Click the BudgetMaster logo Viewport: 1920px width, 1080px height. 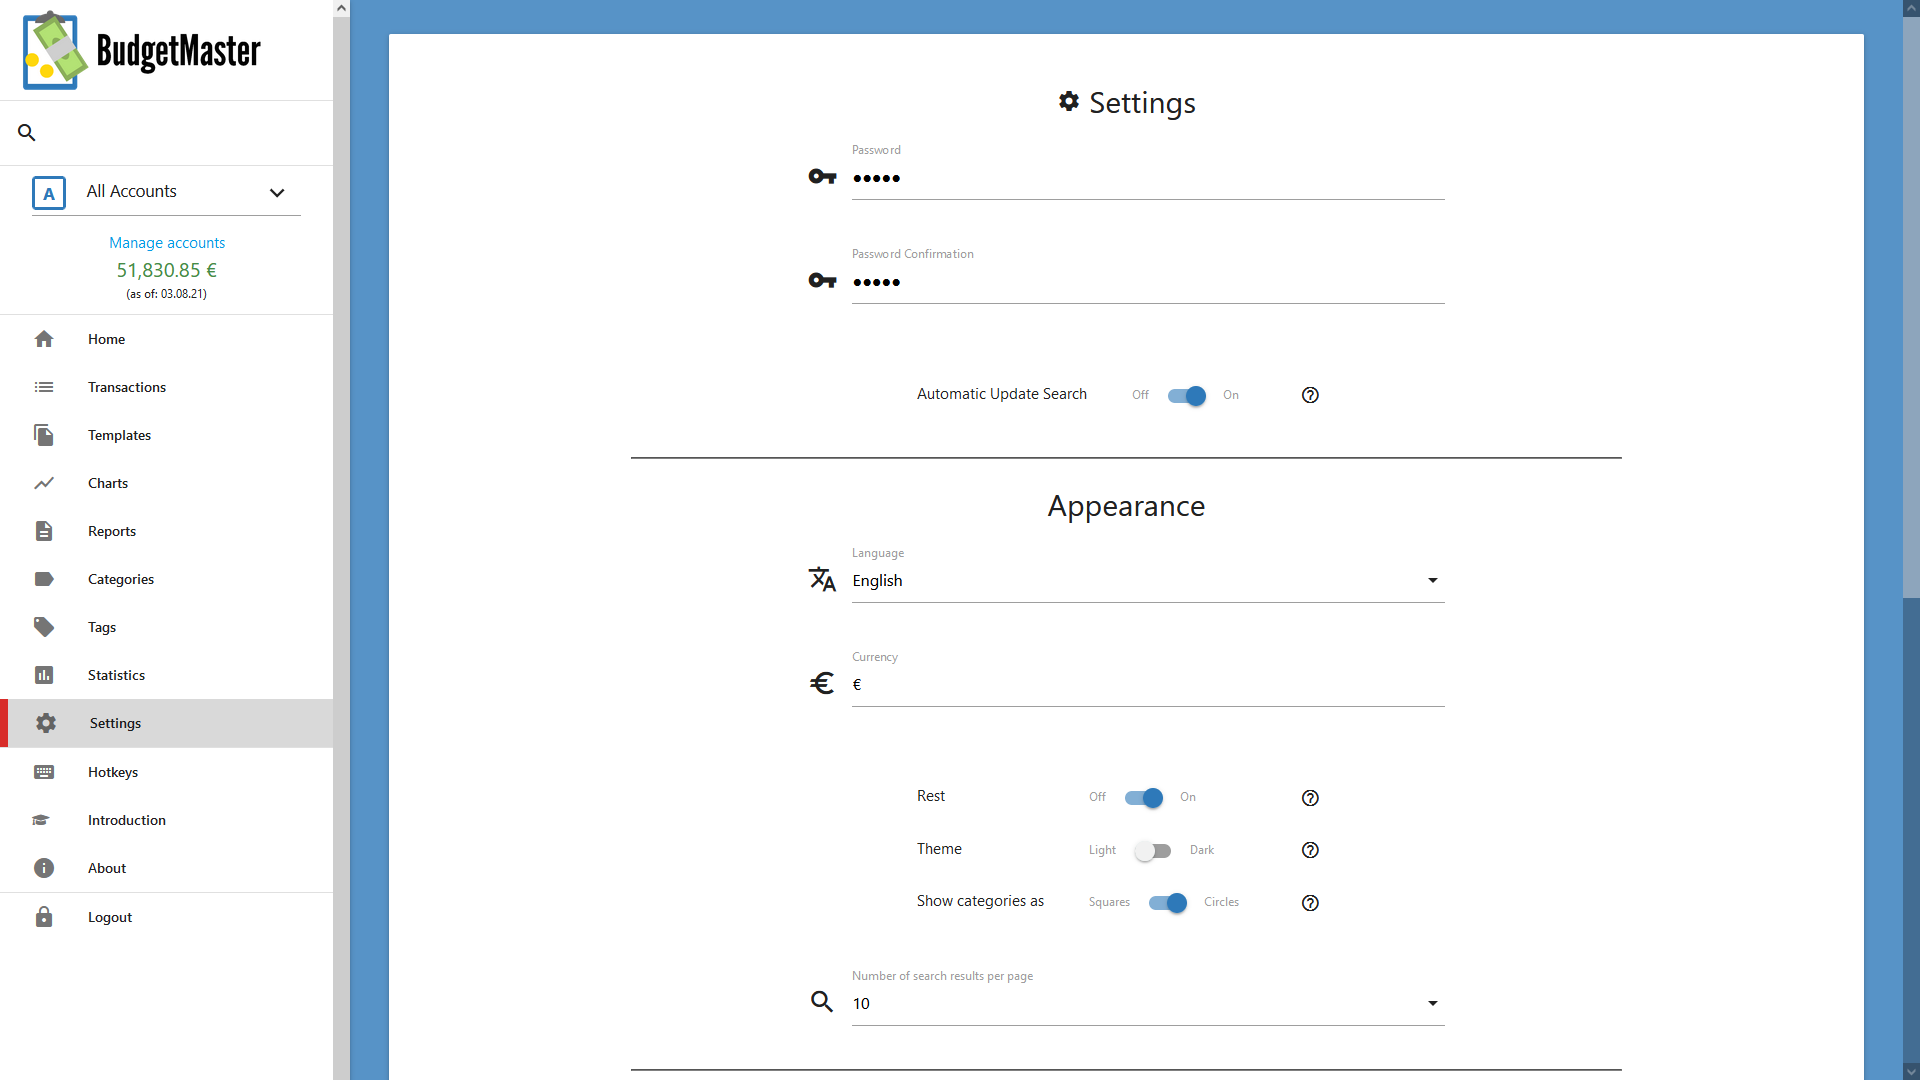click(x=142, y=51)
